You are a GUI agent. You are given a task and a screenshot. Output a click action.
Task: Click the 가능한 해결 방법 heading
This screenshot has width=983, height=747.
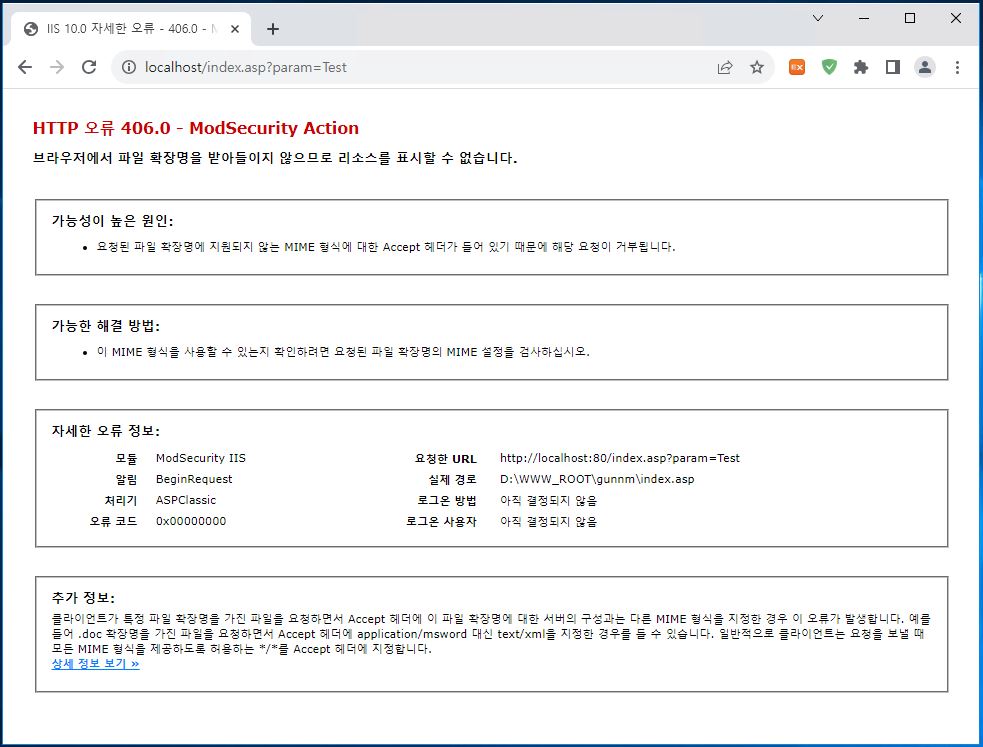[x=105, y=326]
